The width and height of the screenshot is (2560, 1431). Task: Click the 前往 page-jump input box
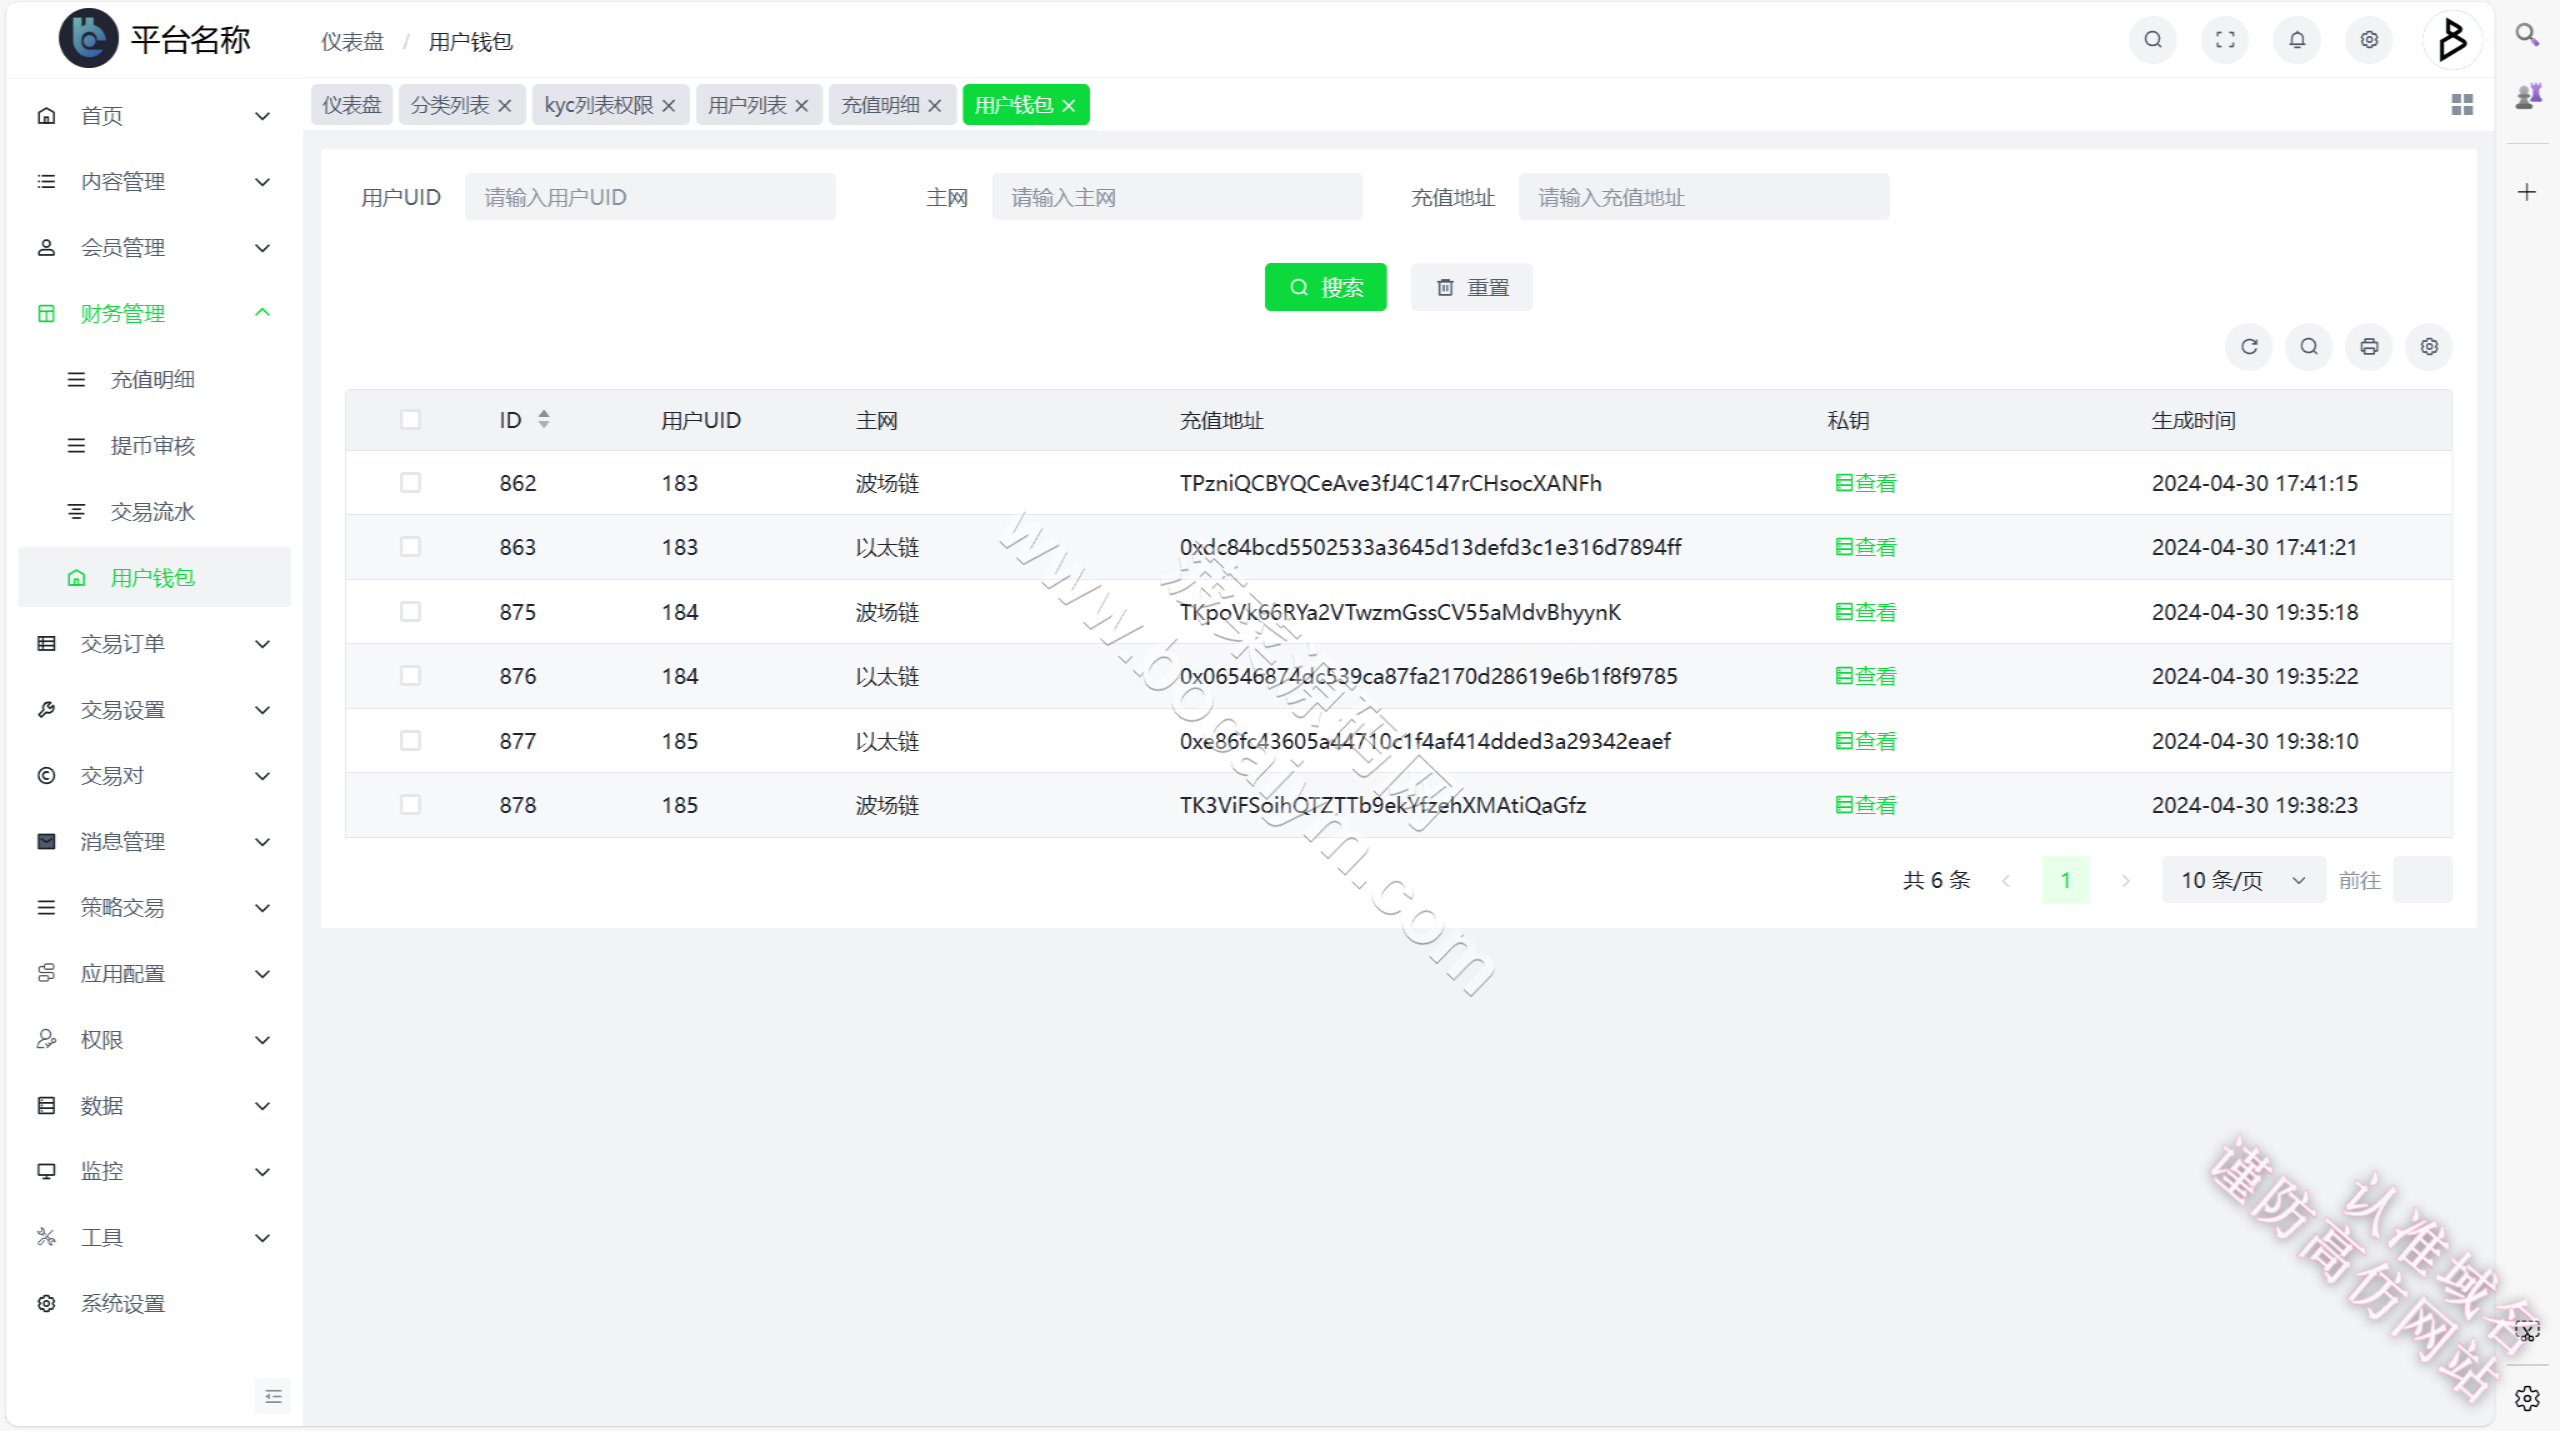[2422, 881]
